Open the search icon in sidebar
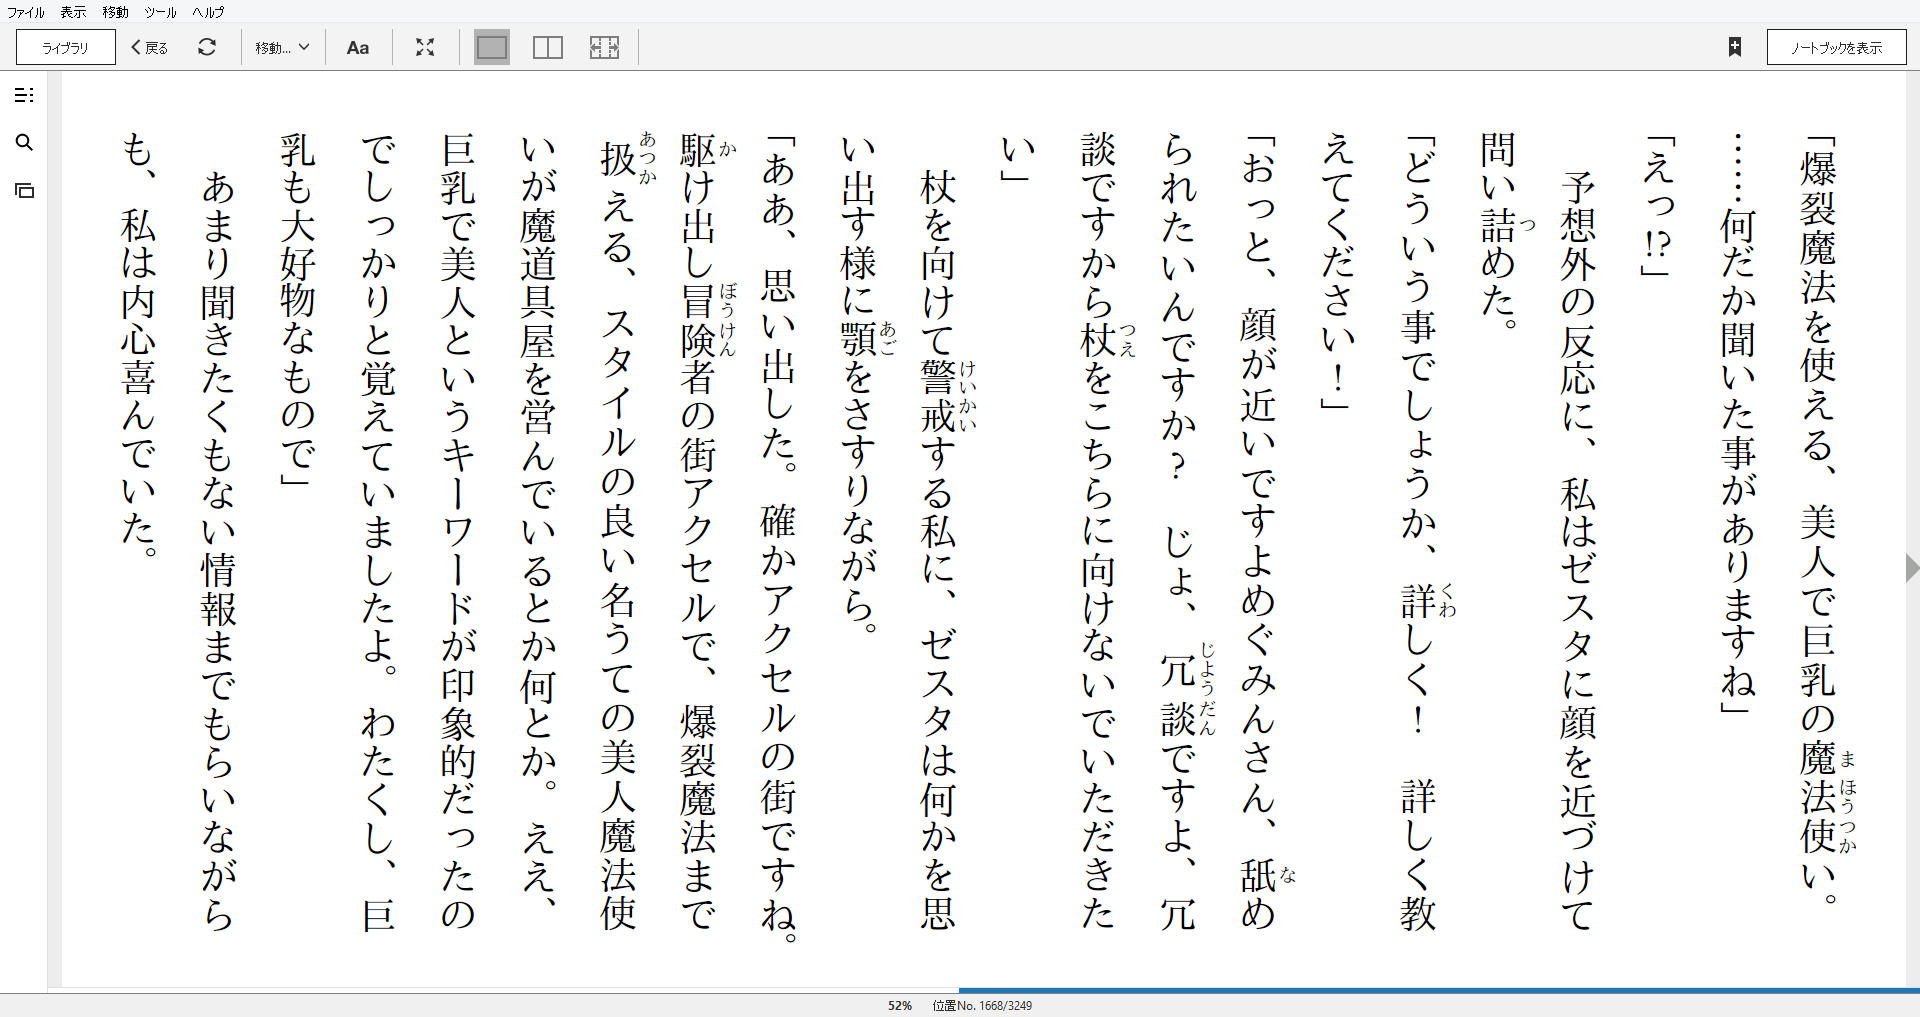Image resolution: width=1920 pixels, height=1017 pixels. point(24,143)
